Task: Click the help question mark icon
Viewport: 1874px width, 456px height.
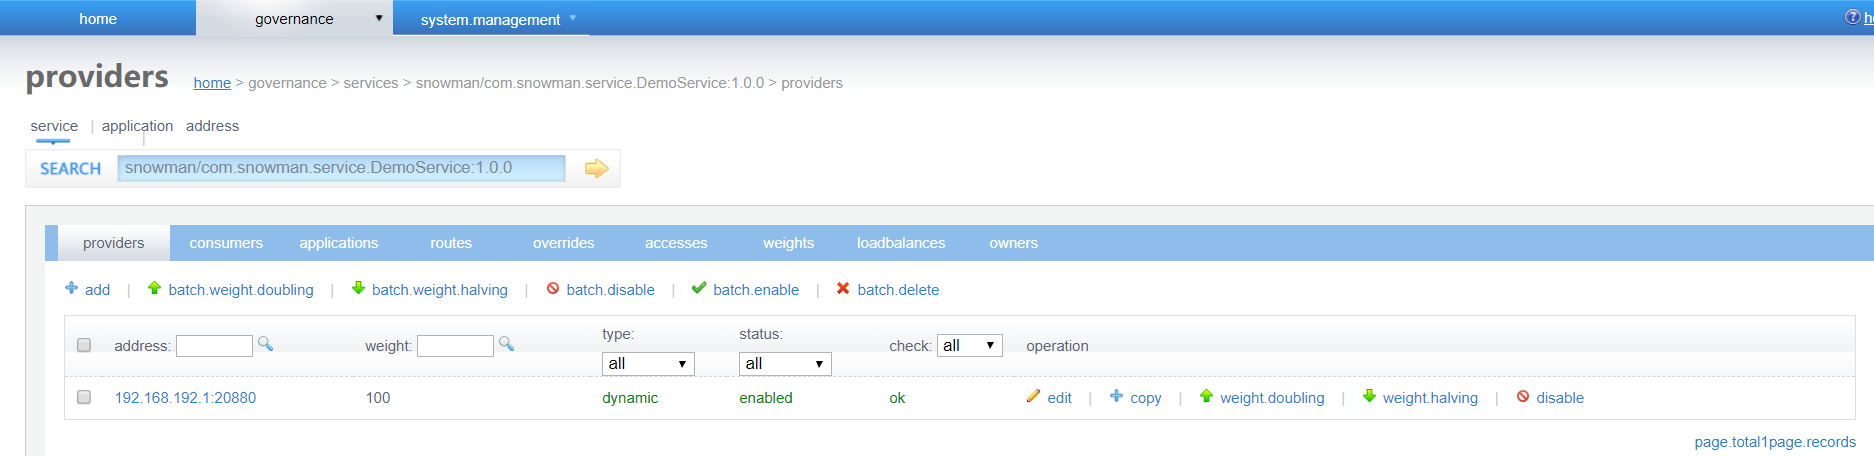Action: [x=1852, y=17]
